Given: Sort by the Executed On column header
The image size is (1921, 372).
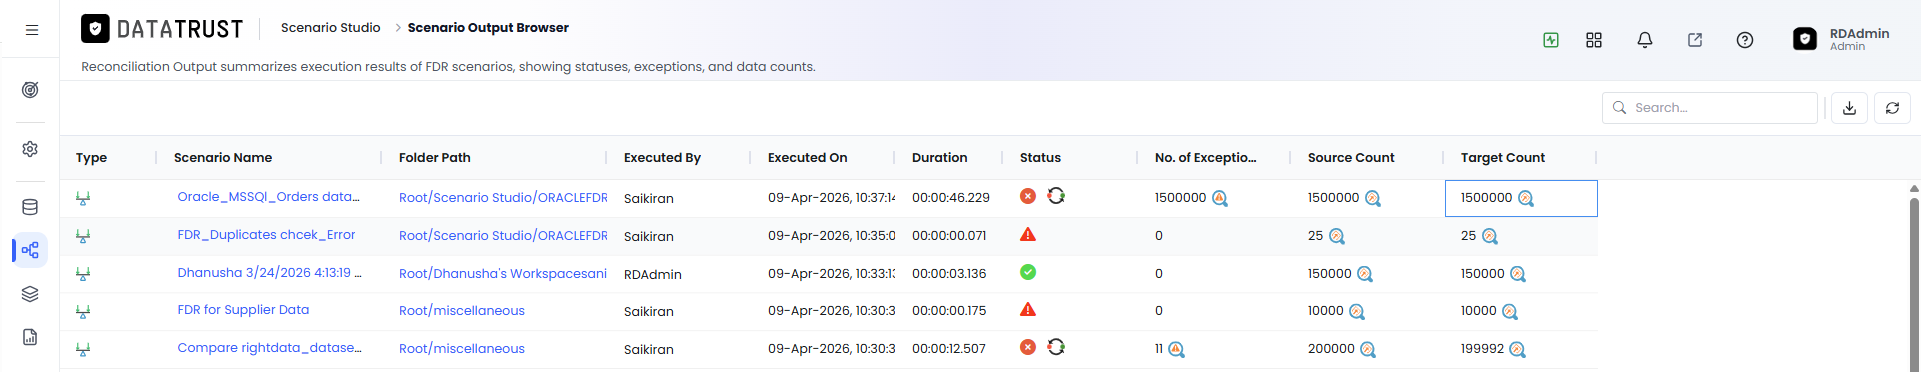Looking at the screenshot, I should [x=807, y=158].
